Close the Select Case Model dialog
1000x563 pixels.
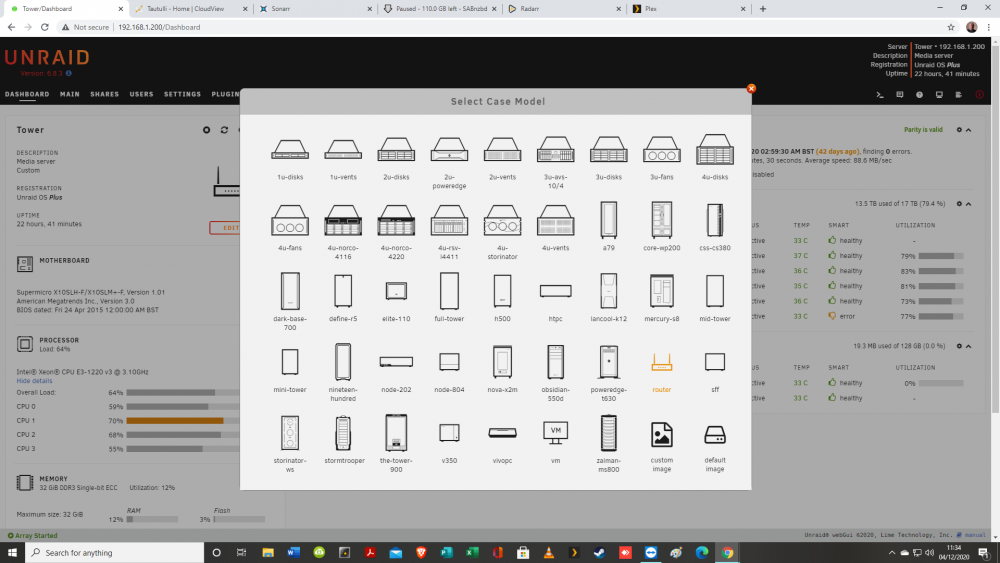751,89
